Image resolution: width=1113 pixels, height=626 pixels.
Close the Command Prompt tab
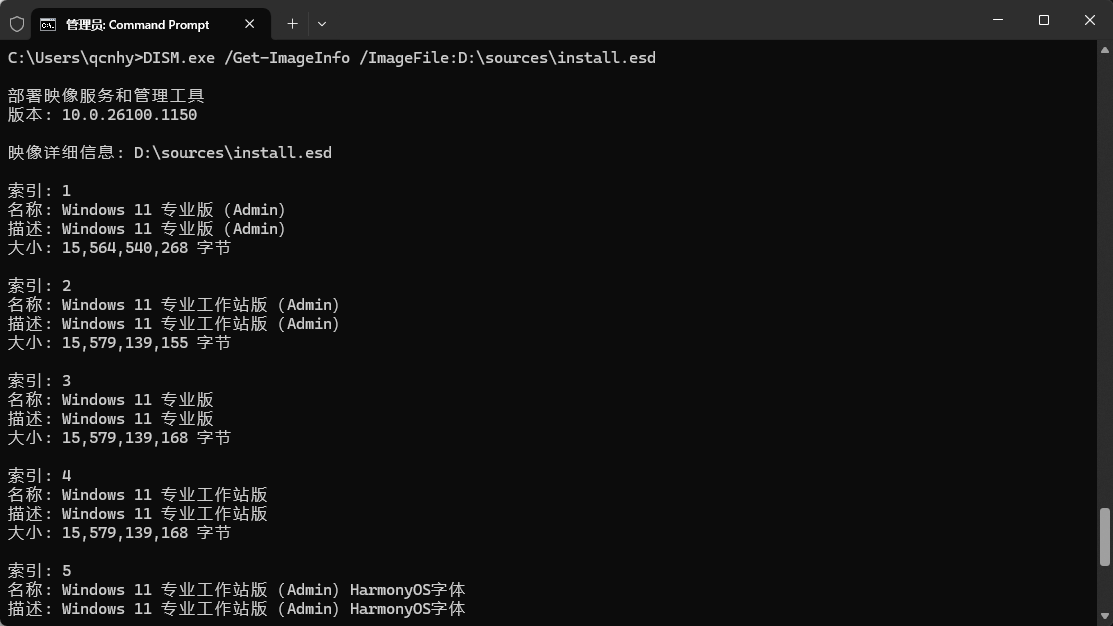coord(249,24)
